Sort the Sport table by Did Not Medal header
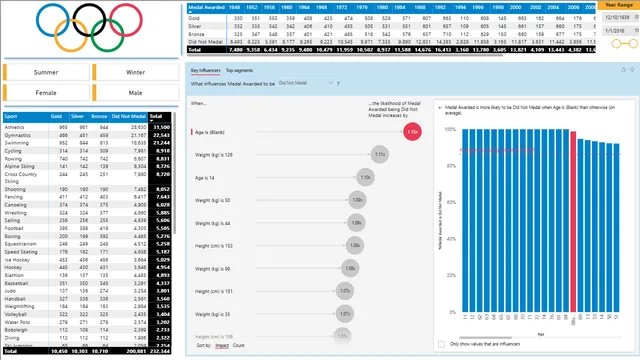 click(129, 117)
